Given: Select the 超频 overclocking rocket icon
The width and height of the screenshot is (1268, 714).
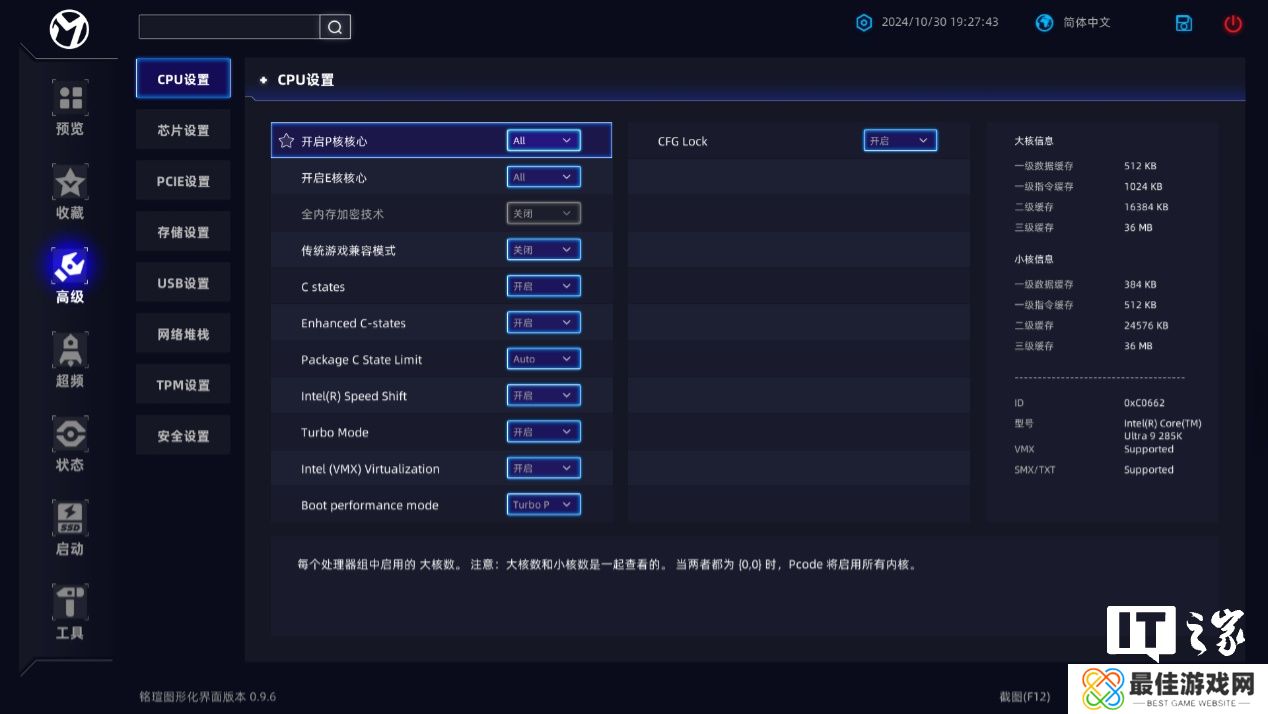Looking at the screenshot, I should click(70, 351).
